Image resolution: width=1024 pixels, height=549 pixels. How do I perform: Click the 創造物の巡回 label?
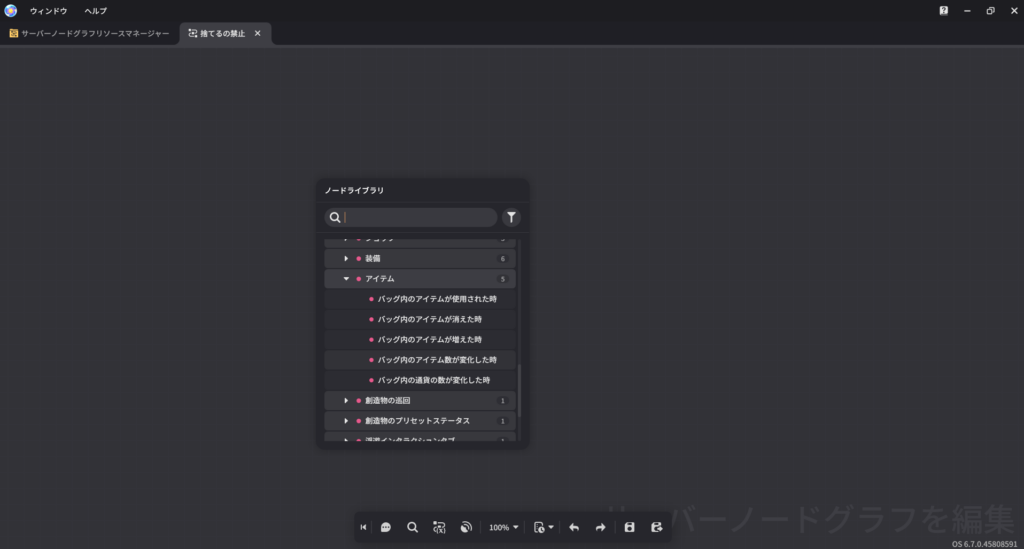[x=388, y=401]
